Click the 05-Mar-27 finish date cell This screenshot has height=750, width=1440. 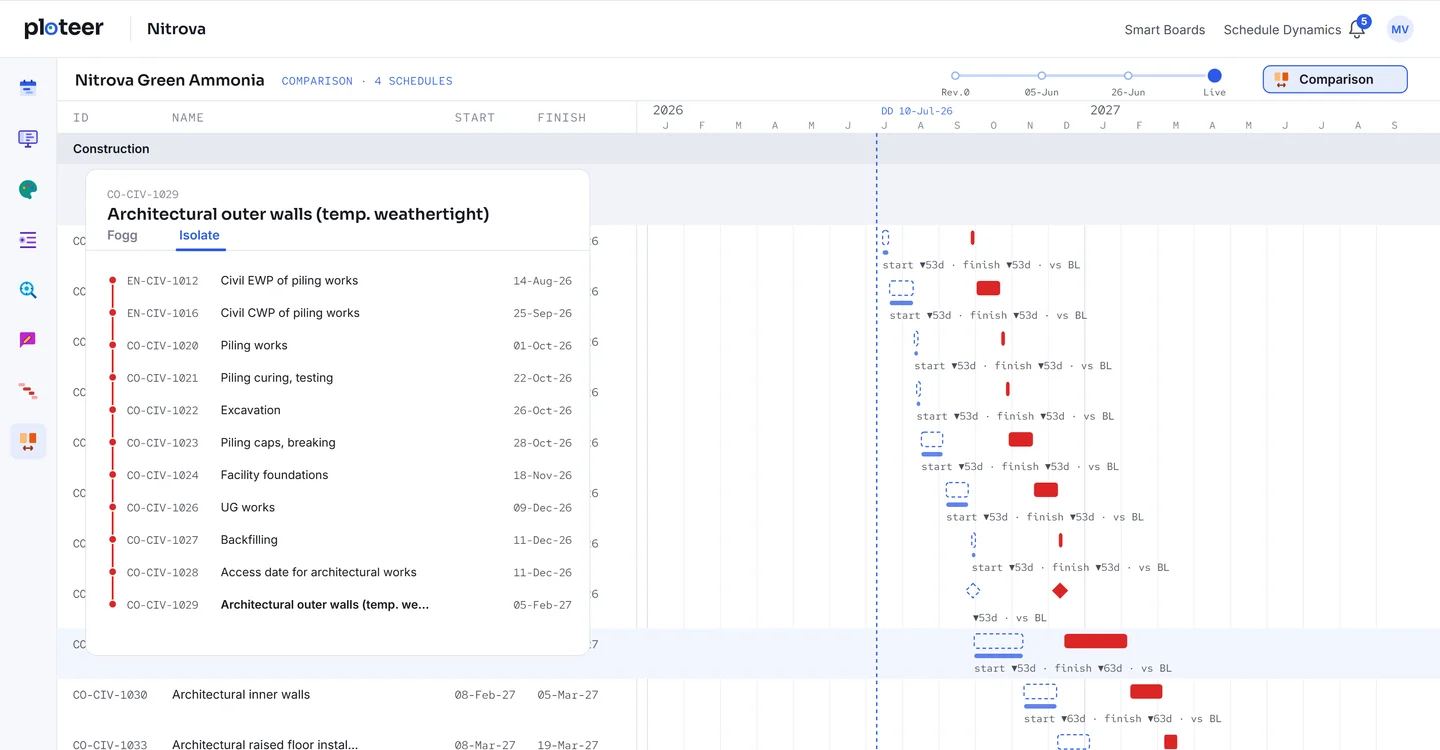[568, 695]
